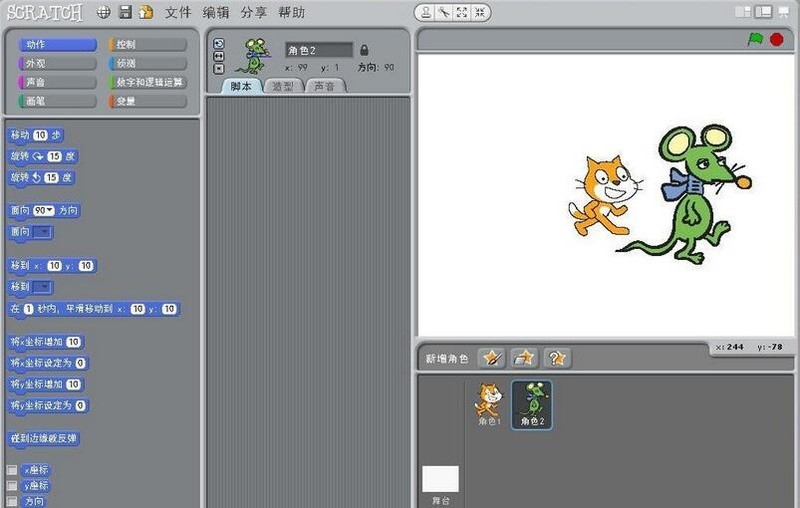Select the 角色1 cat sprite thumbnail
This screenshot has height=508, width=800.
tap(488, 404)
